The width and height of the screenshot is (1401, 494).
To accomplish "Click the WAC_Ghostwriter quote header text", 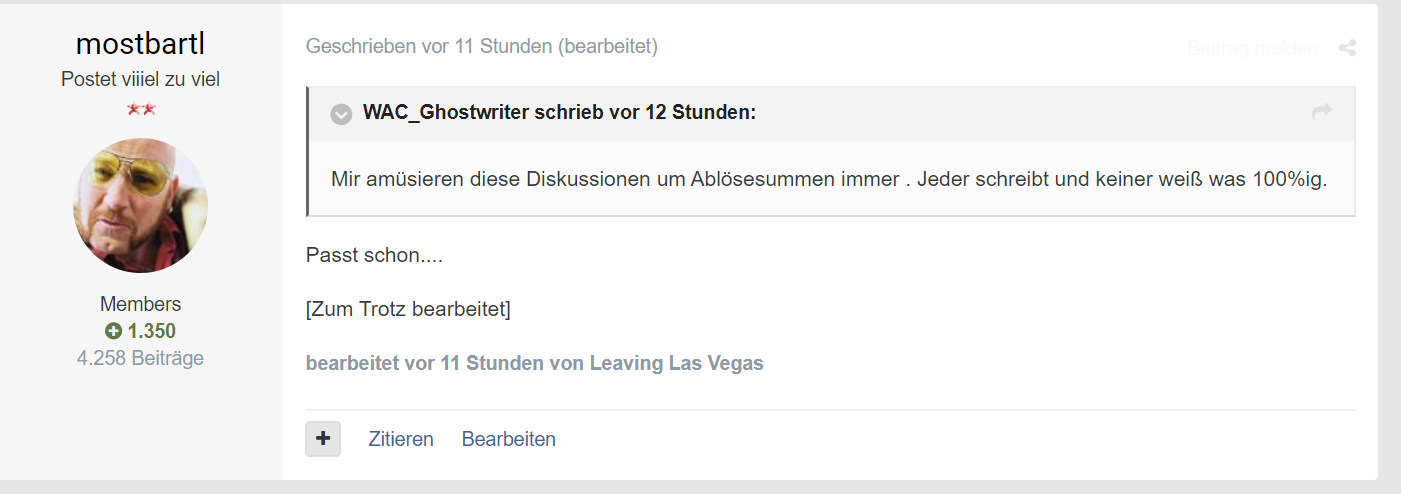I will point(560,112).
